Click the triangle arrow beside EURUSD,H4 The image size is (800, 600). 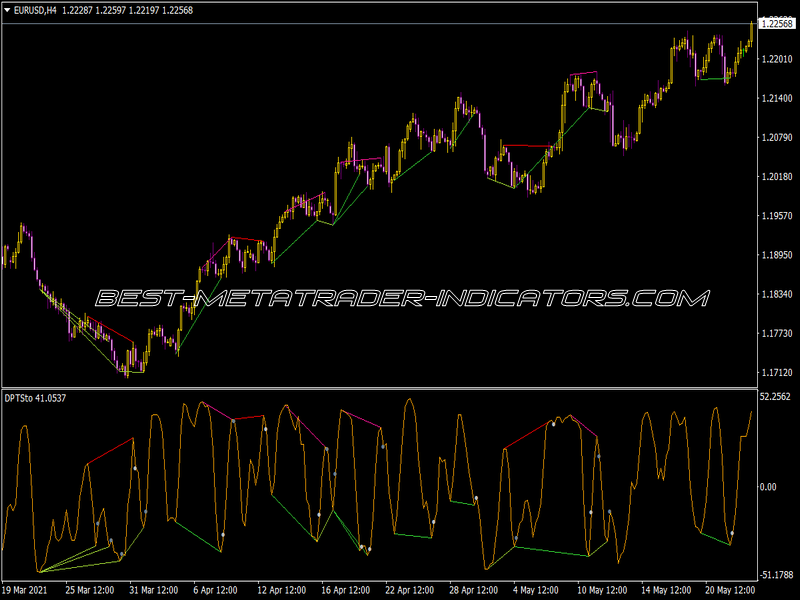(7, 10)
